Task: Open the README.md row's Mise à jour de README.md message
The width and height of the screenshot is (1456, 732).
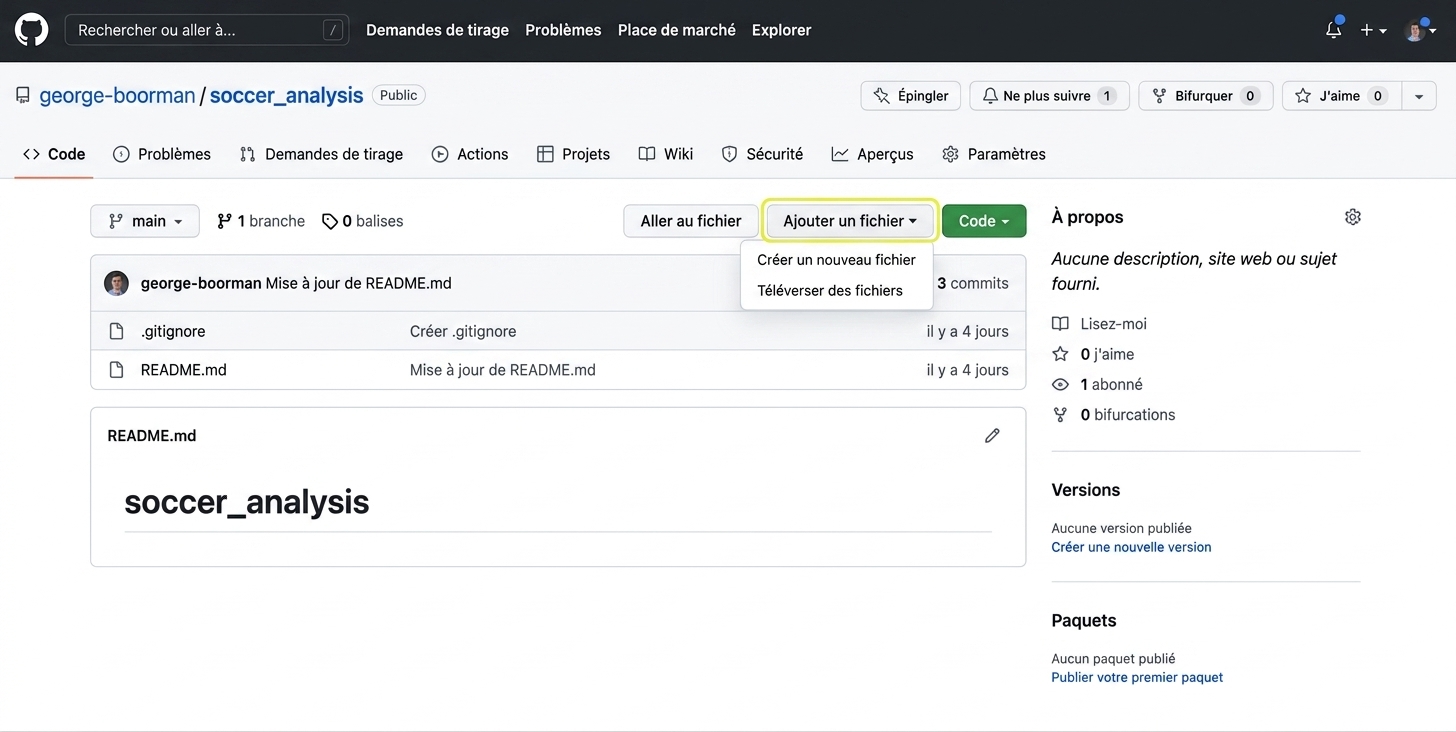Action: (x=503, y=370)
